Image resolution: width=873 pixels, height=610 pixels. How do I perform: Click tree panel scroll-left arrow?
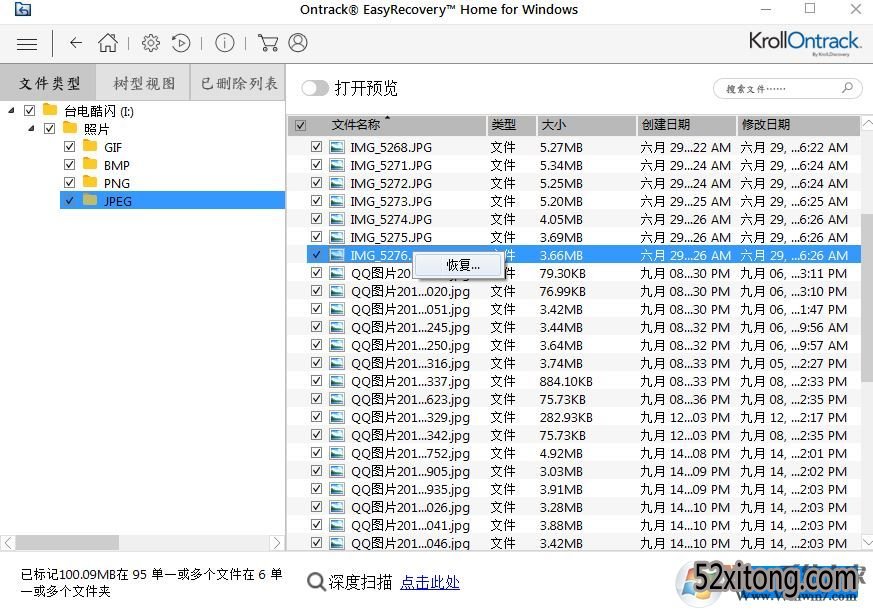[x=8, y=543]
